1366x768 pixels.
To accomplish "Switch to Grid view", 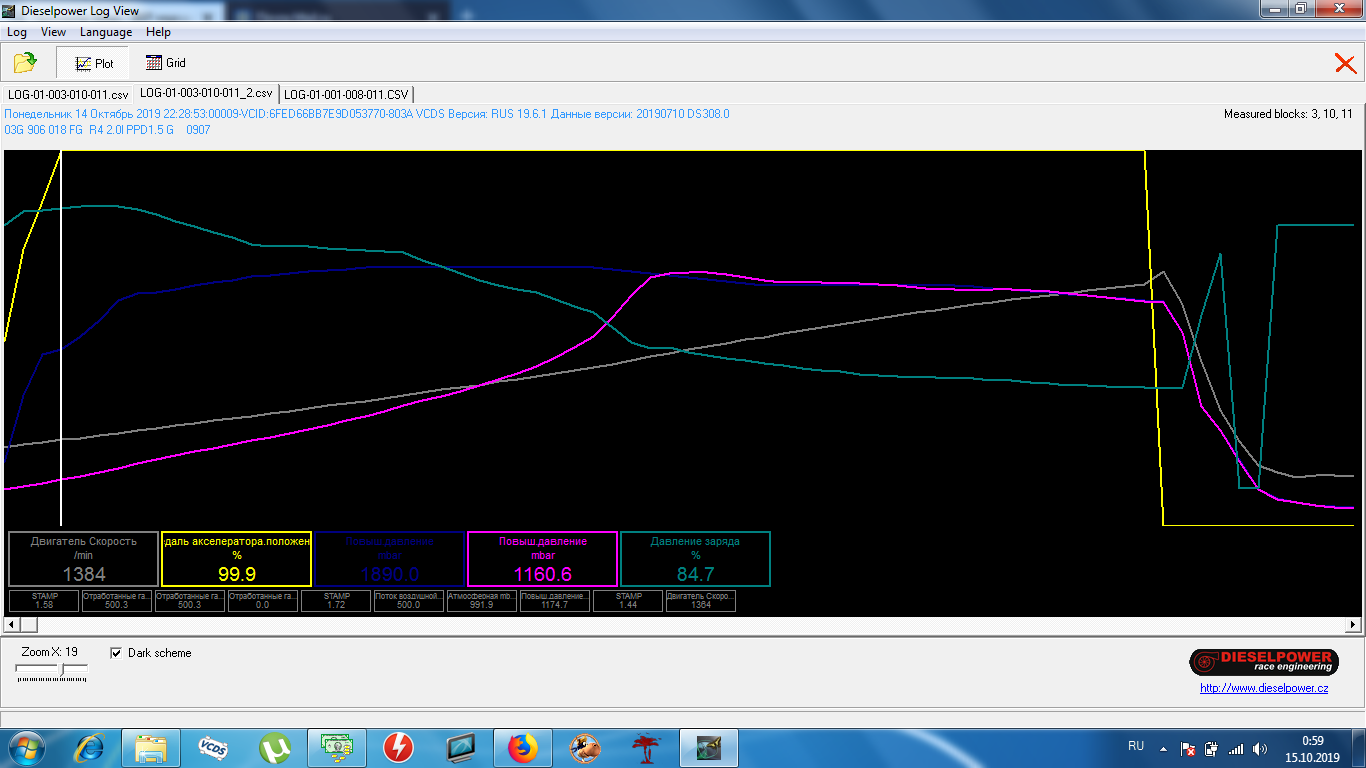I will pyautogui.click(x=166, y=63).
